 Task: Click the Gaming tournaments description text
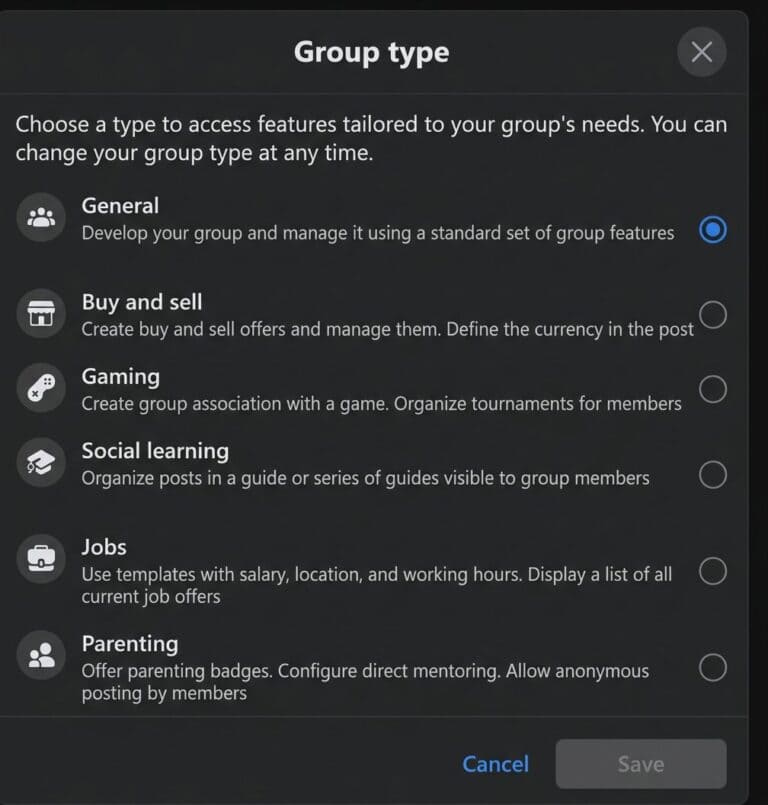383,404
